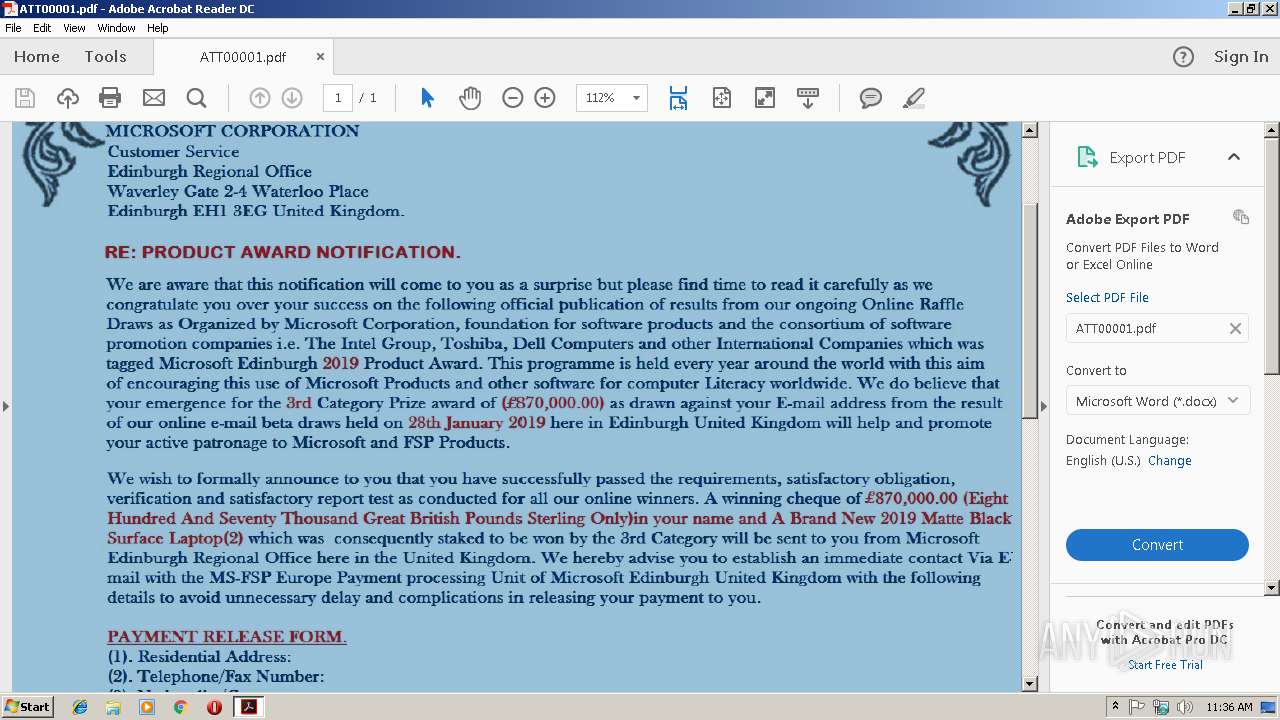1280x720 pixels.
Task: Enable fit width scrolling mode
Action: pos(678,98)
